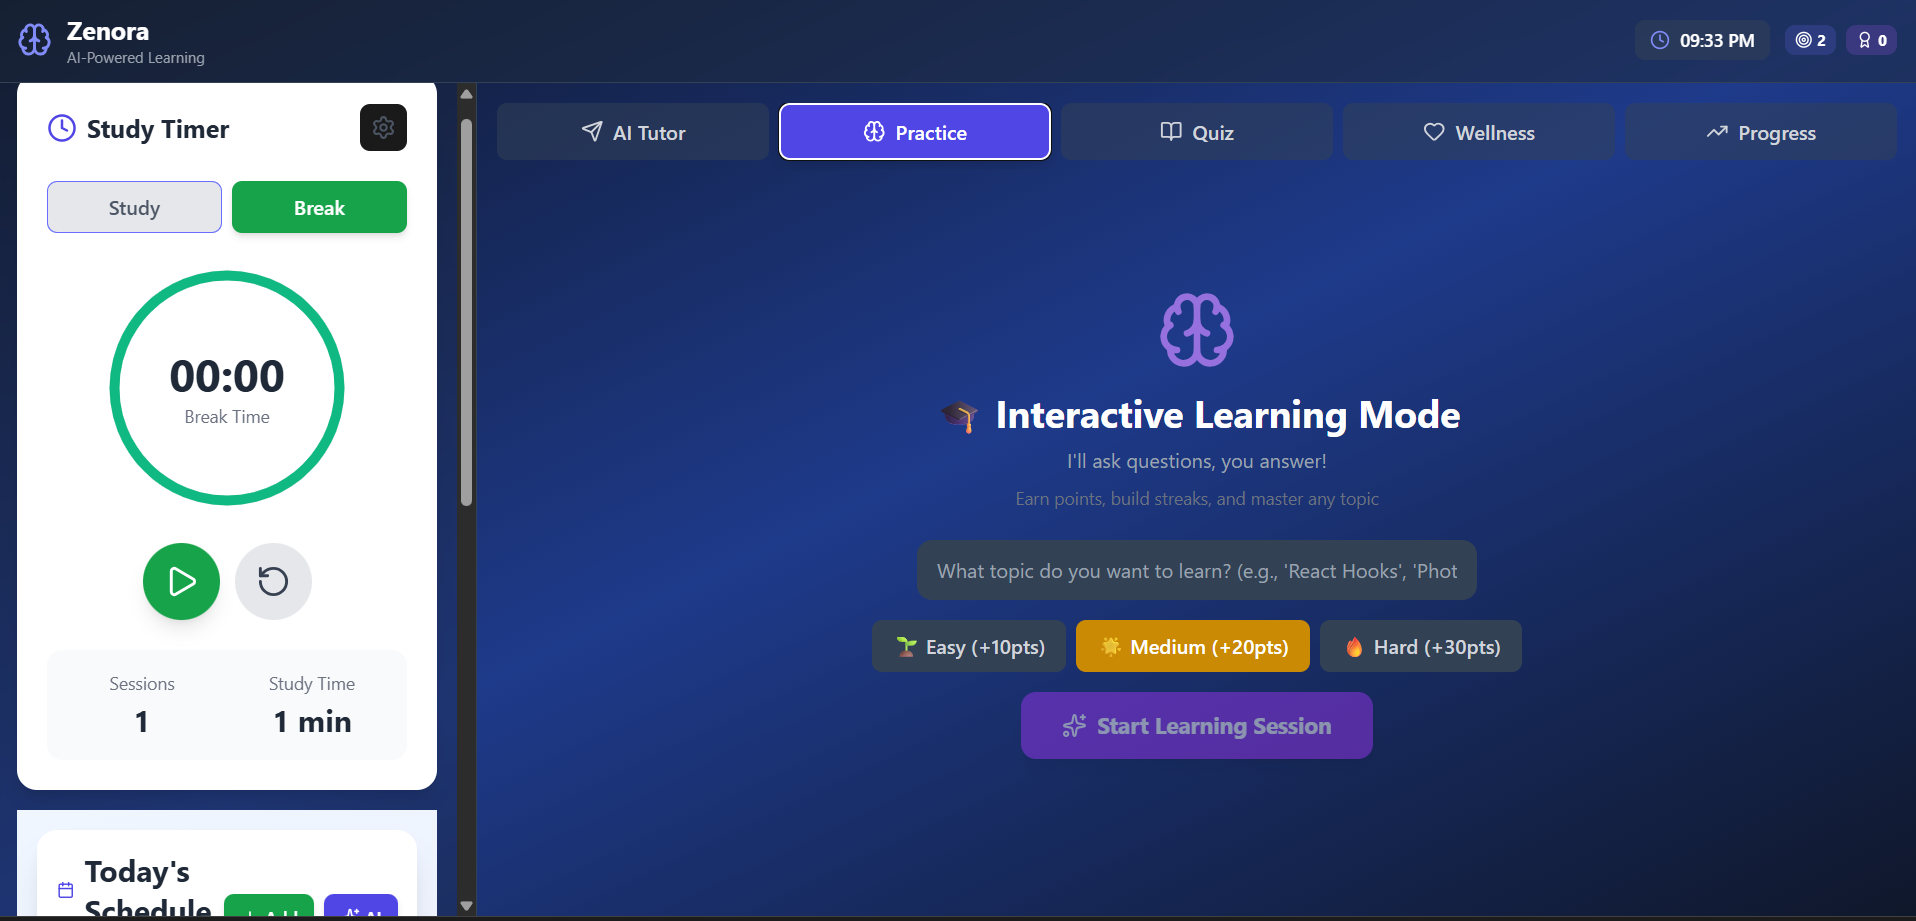Click the large purple brain icon
Viewport: 1916px width, 921px height.
[1197, 330]
